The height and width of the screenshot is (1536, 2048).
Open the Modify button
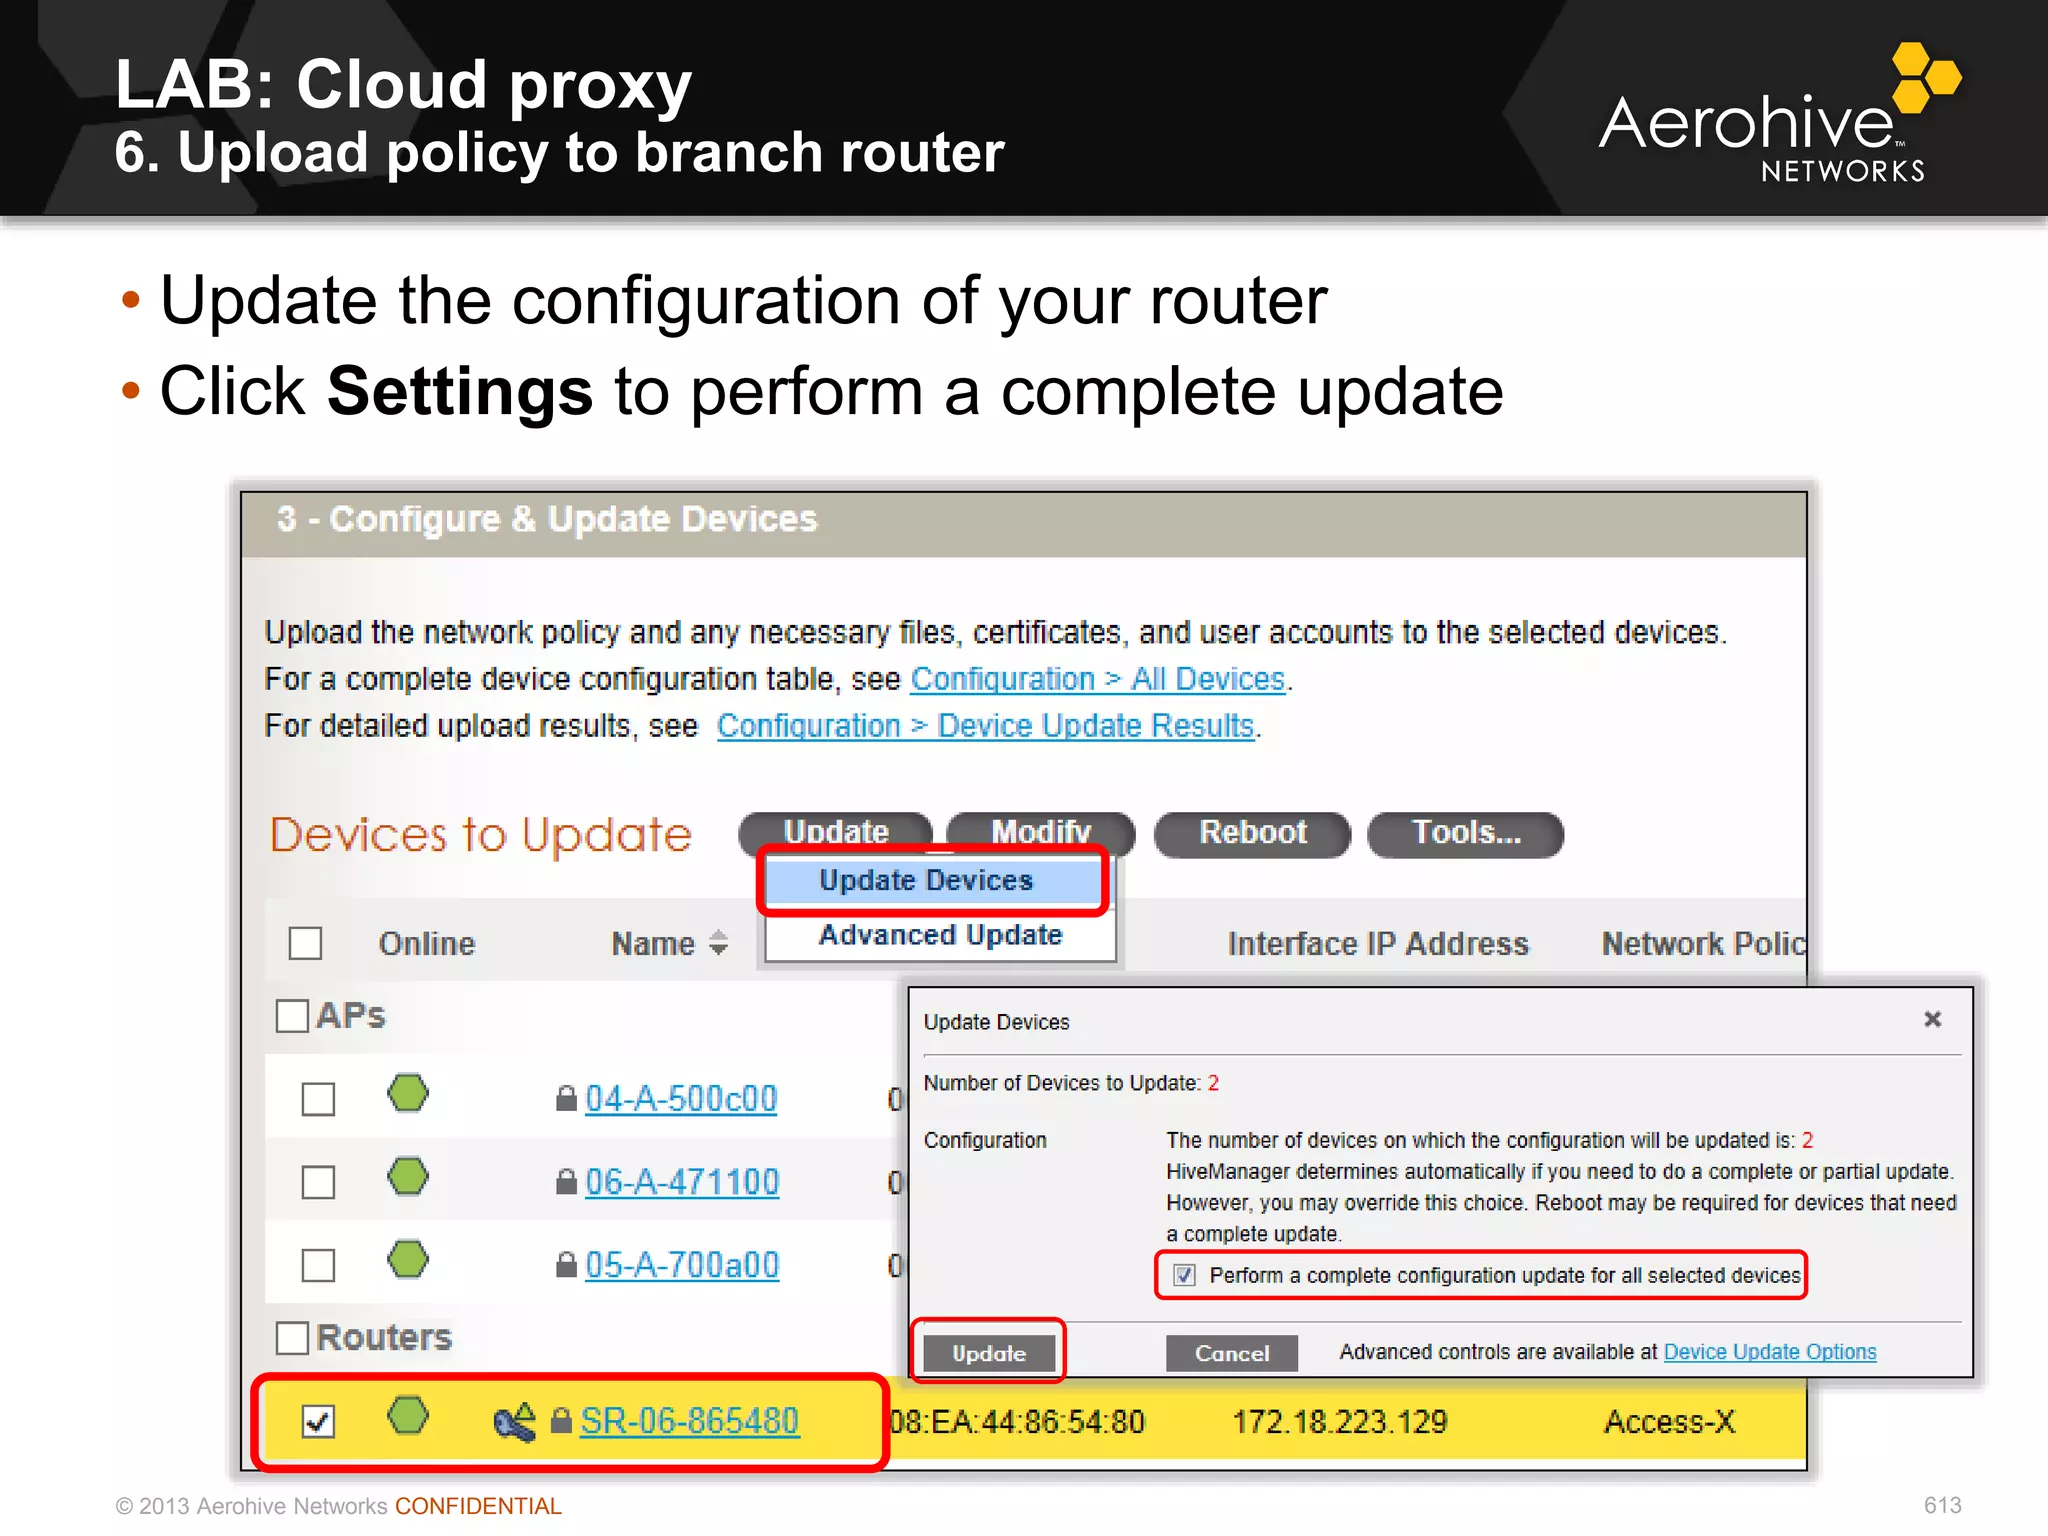point(1041,832)
